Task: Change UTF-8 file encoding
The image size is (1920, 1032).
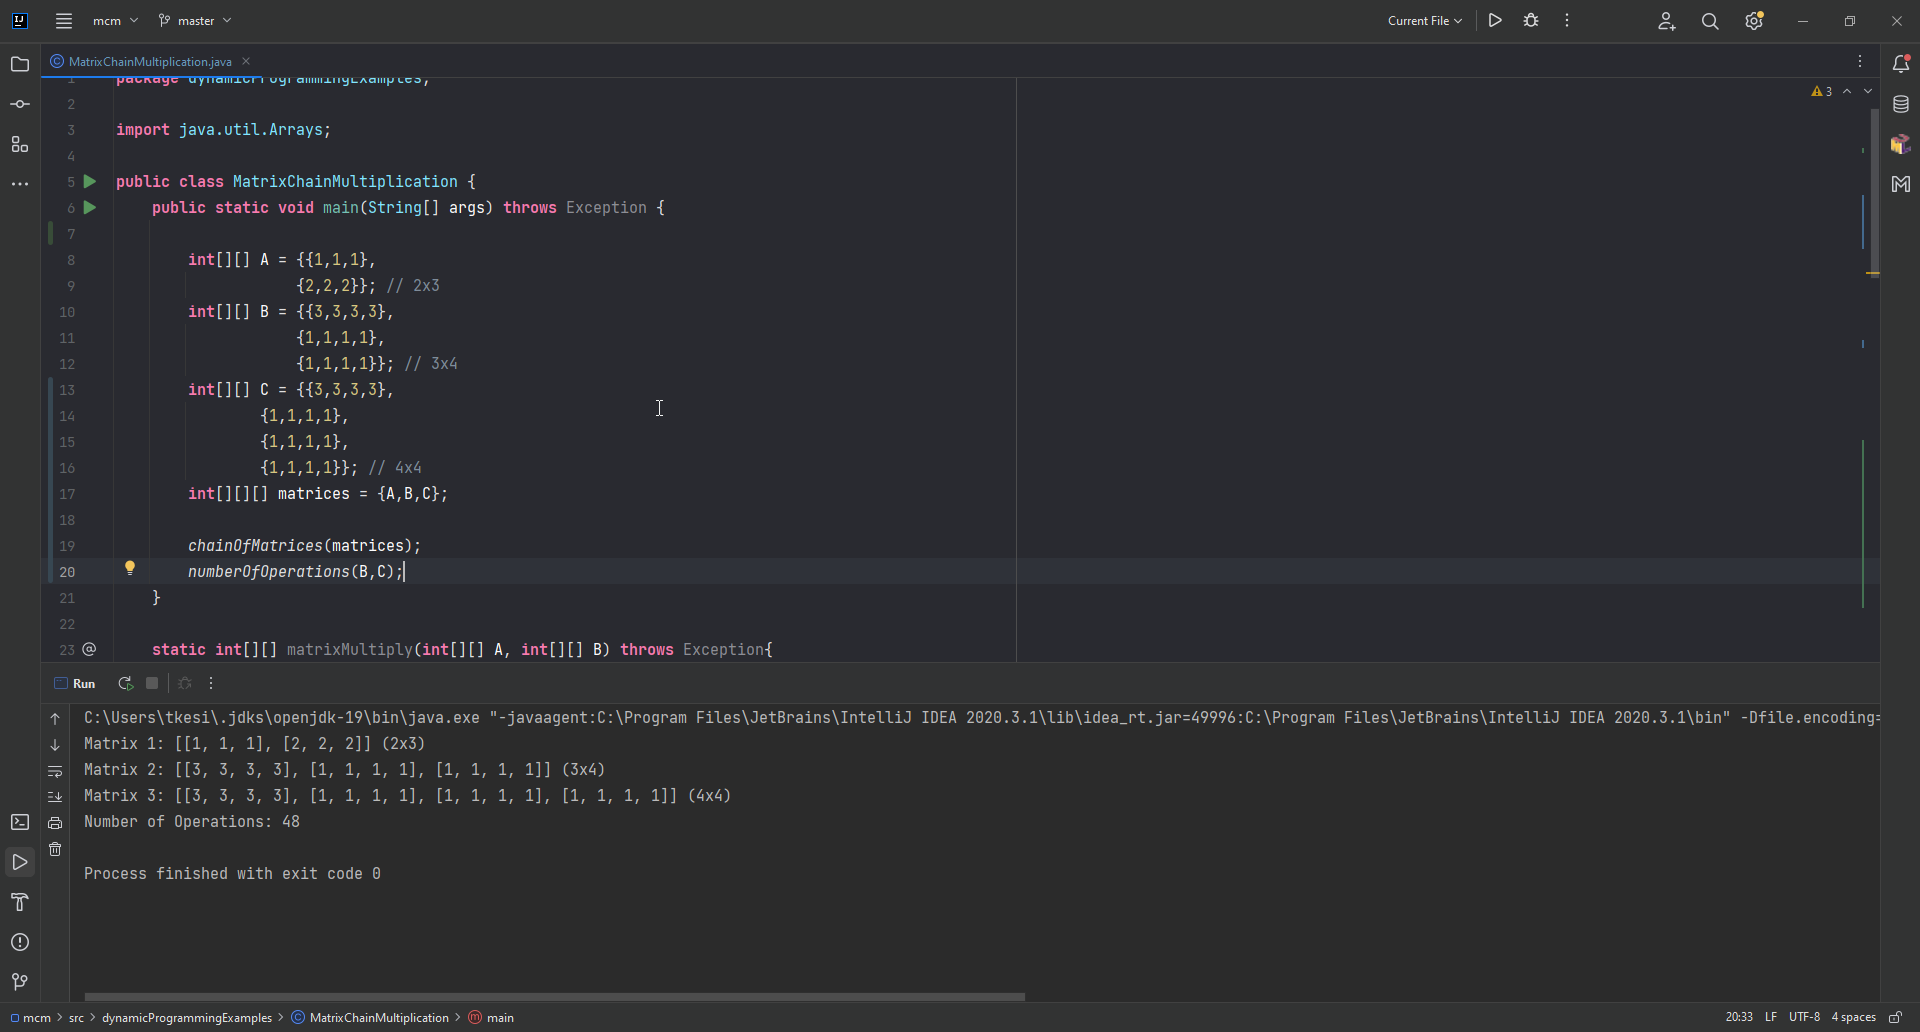Action: [x=1804, y=1018]
